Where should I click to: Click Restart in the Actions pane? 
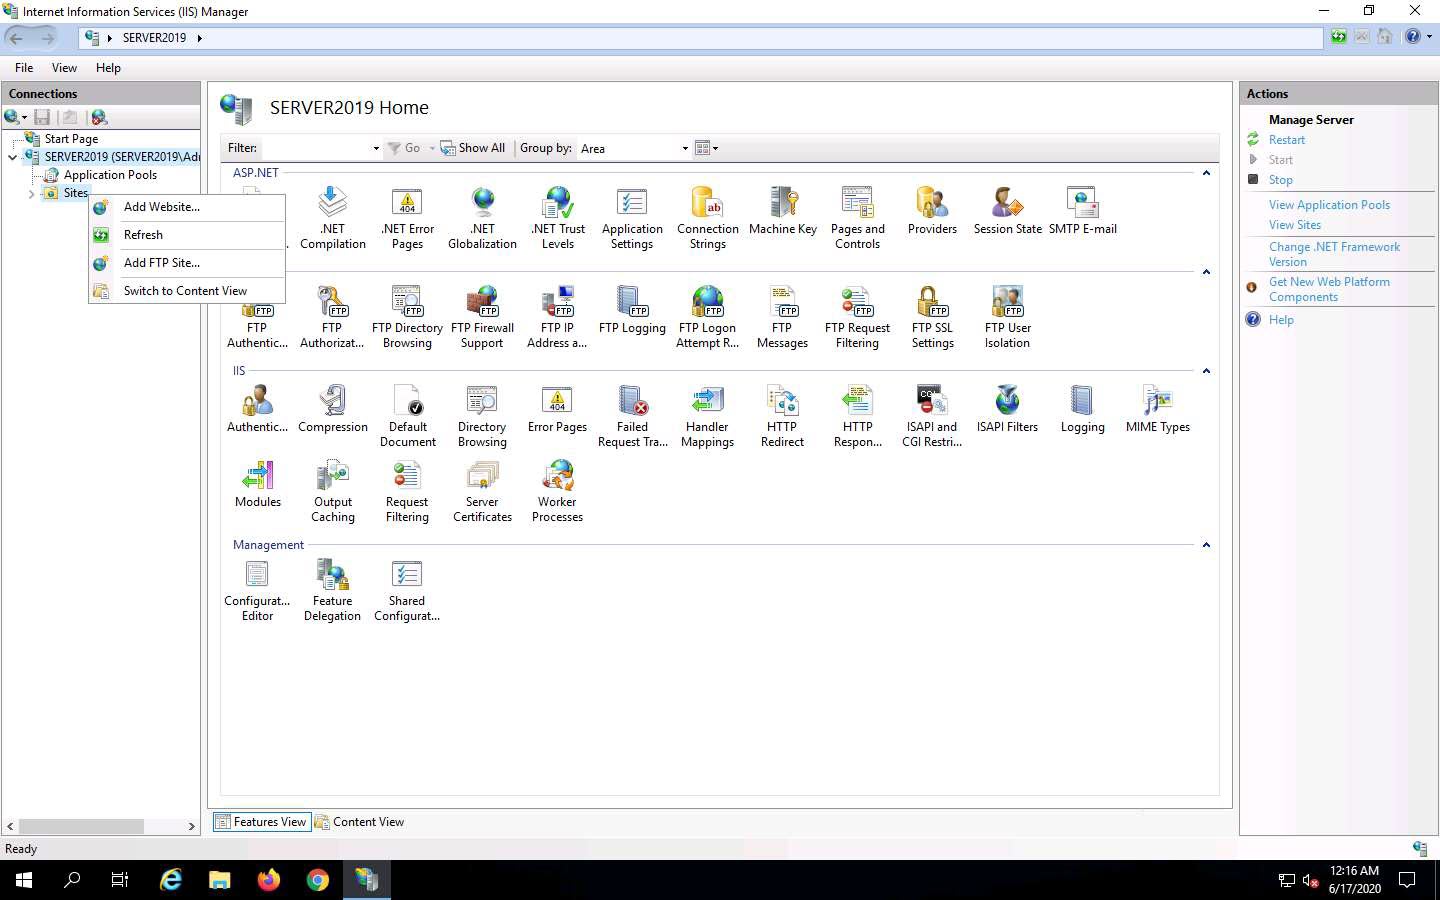1286,140
